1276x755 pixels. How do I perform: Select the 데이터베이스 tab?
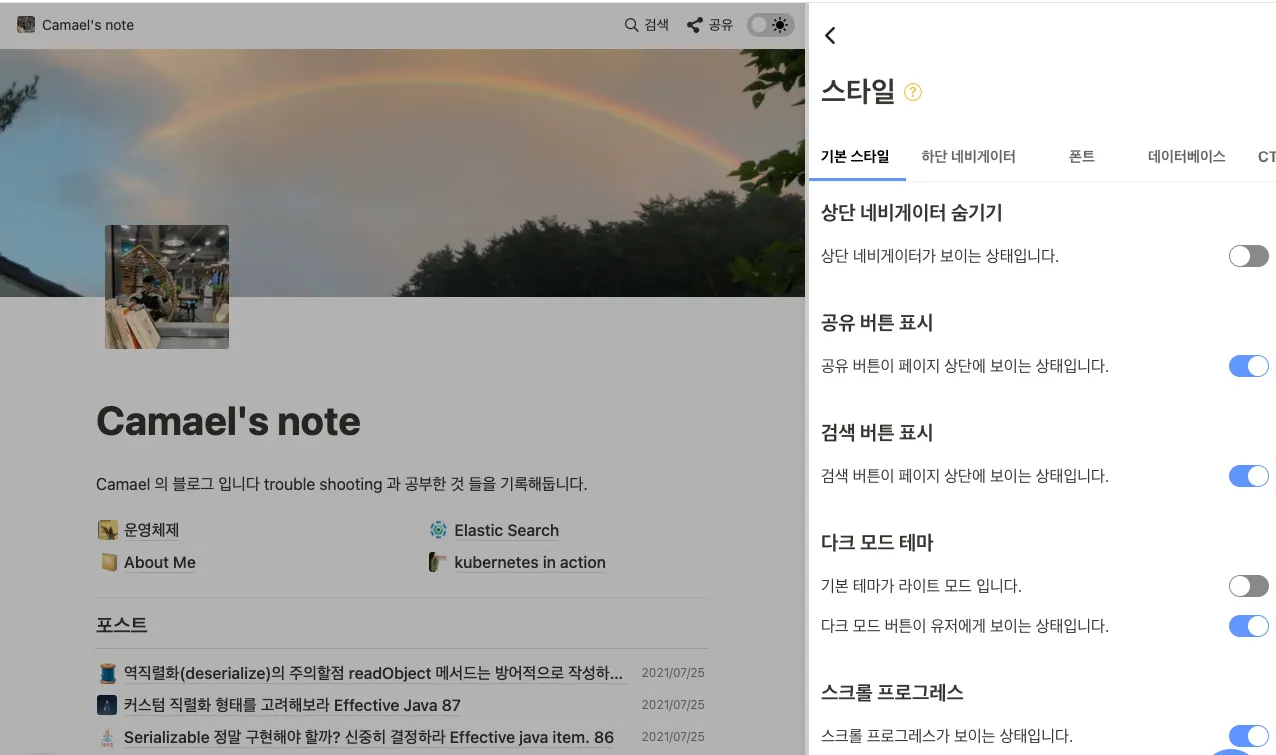click(1186, 156)
